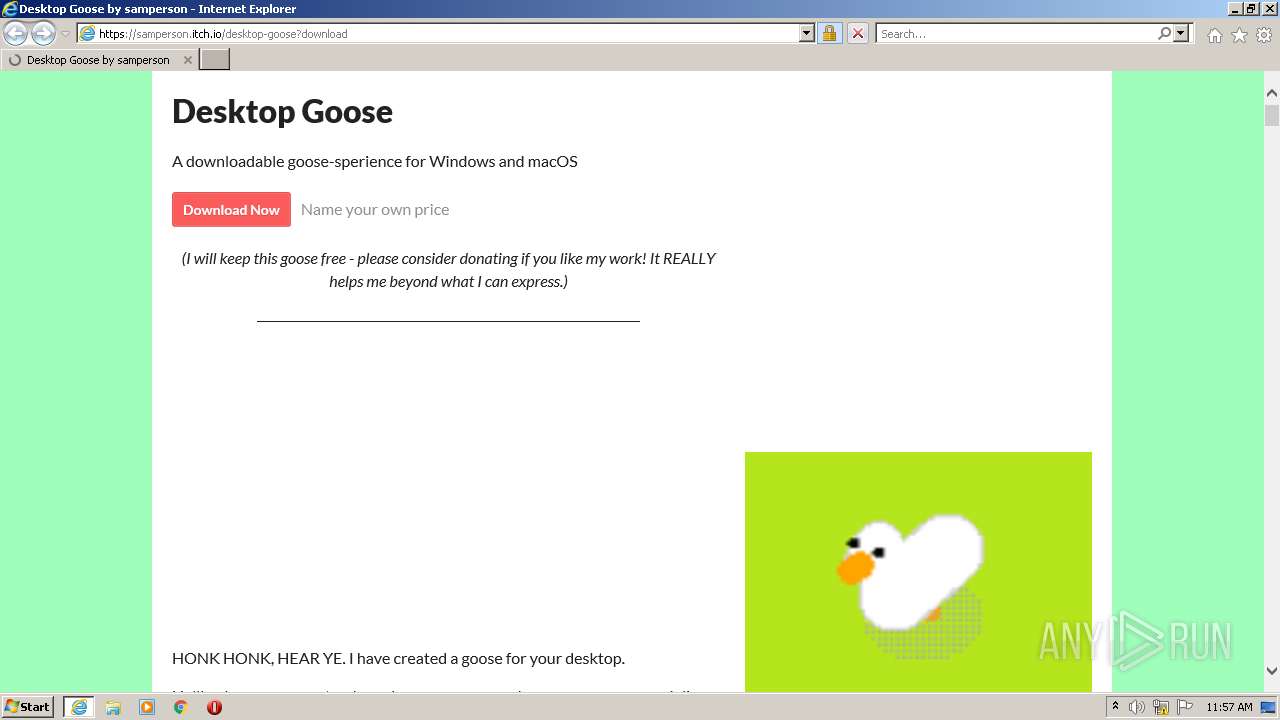Open Chrome taskbar icon
The width and height of the screenshot is (1280, 720).
(x=181, y=707)
